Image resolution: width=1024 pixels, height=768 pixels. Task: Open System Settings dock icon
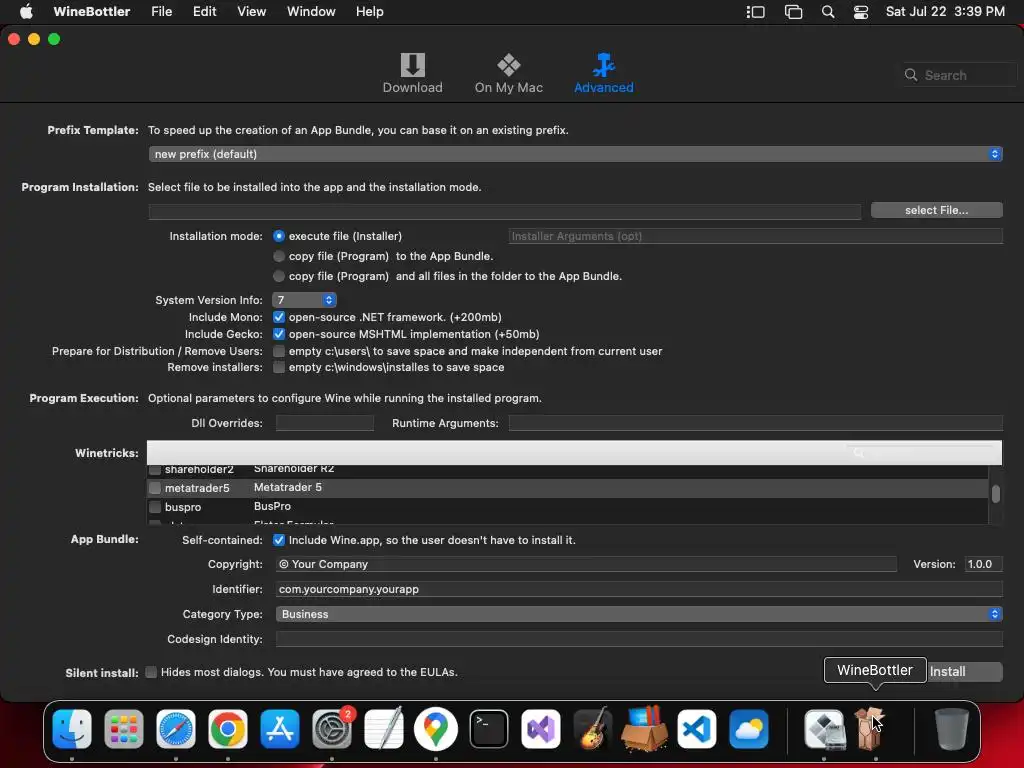332,728
